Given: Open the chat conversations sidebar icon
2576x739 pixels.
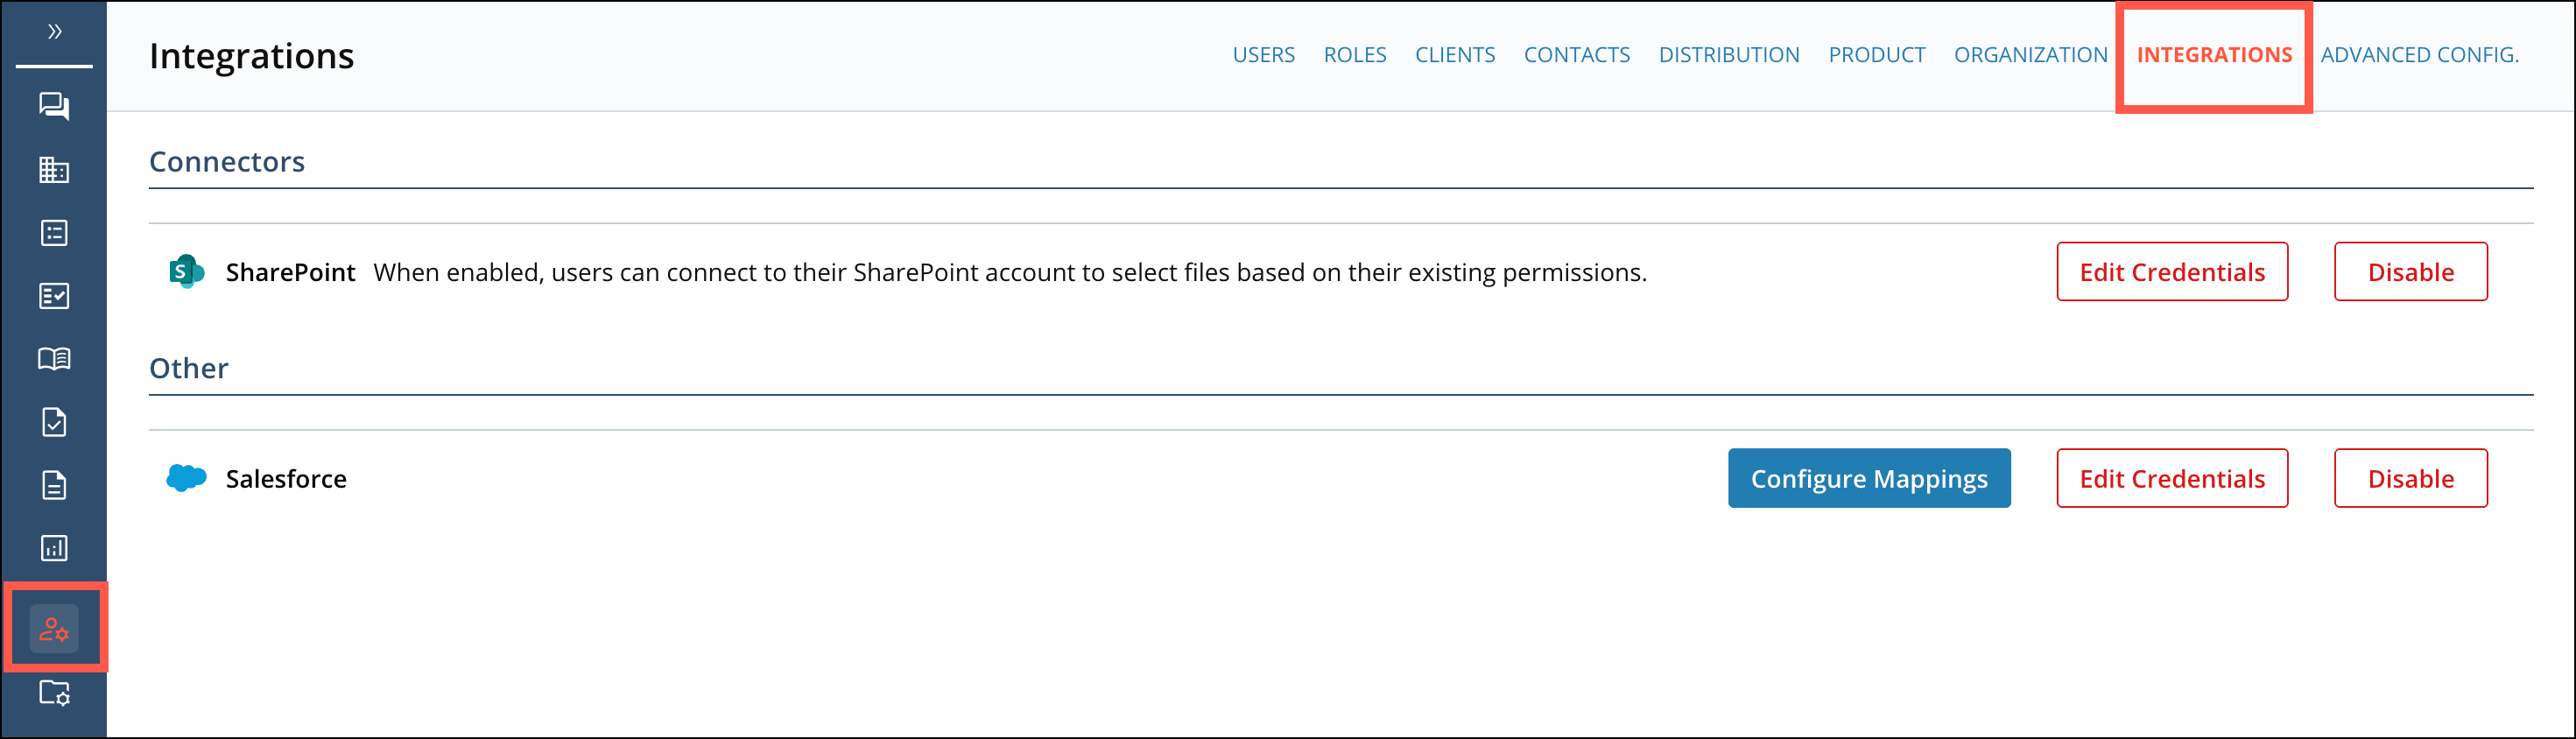Looking at the screenshot, I should coord(54,106).
